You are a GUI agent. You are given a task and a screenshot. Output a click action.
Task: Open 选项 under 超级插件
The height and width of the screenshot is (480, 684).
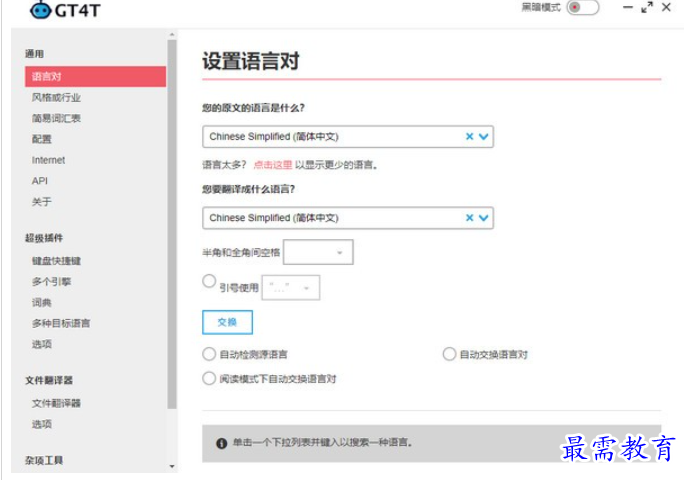42,344
